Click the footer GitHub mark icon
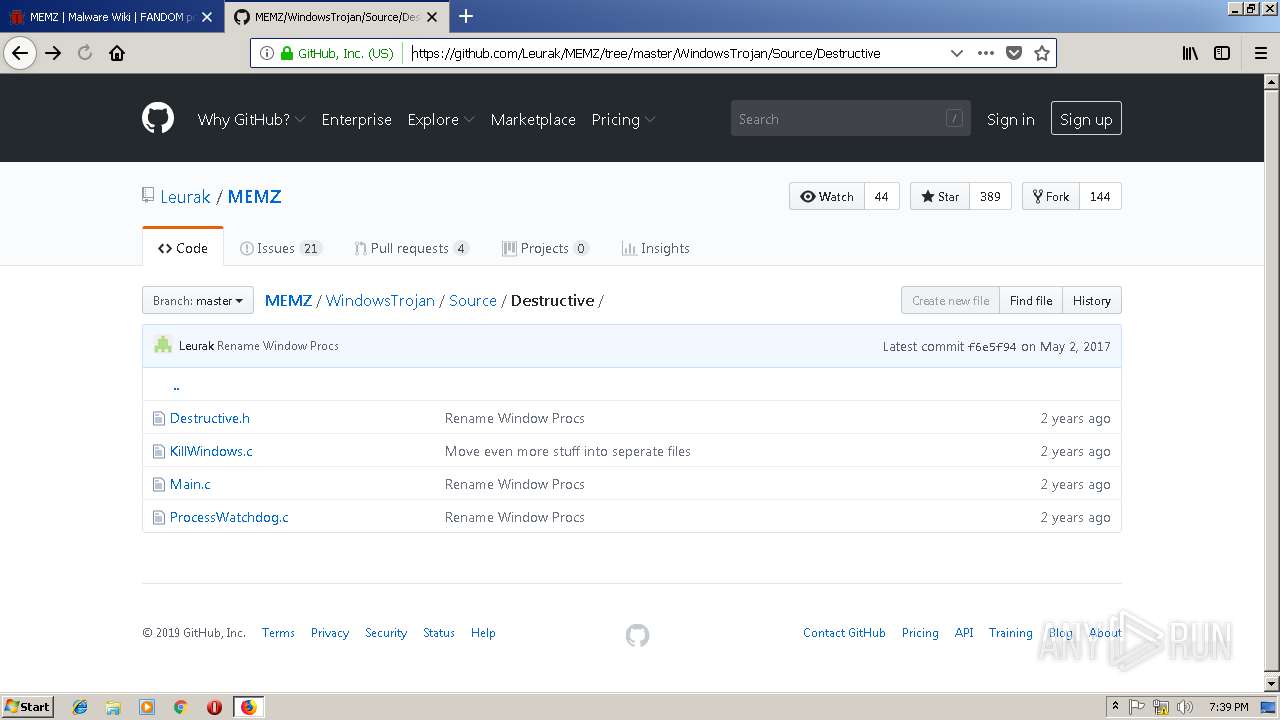The width and height of the screenshot is (1280, 720). pyautogui.click(x=637, y=634)
